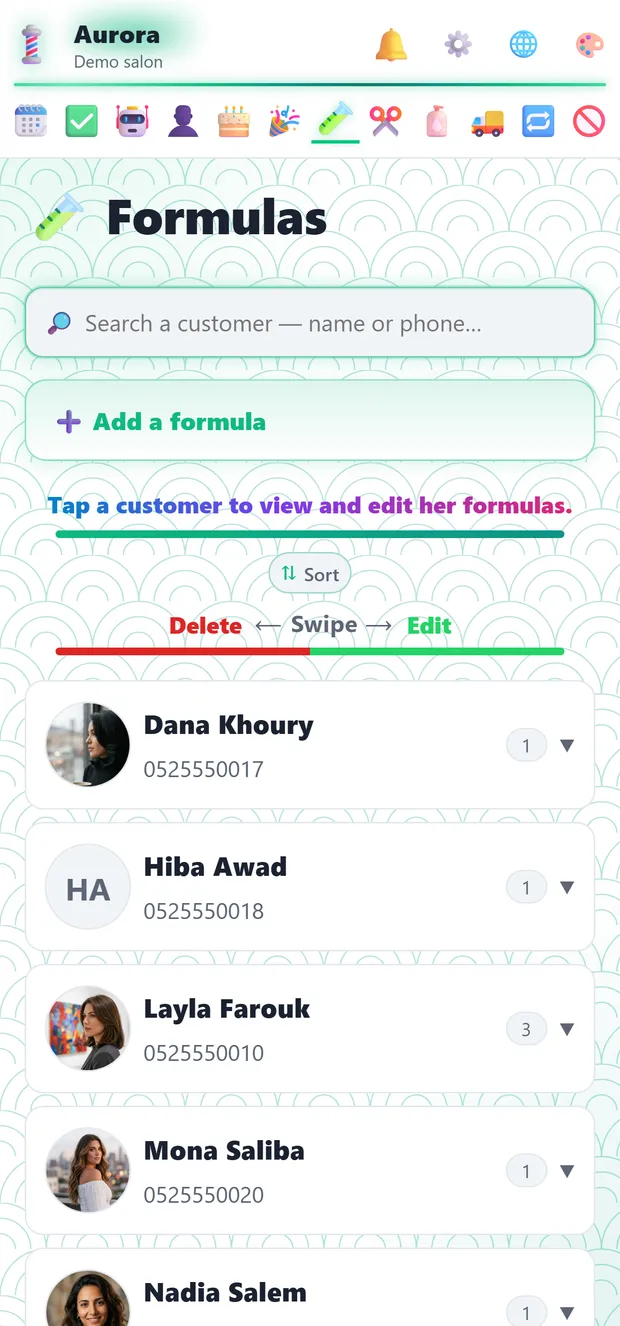This screenshot has height=1326, width=620.
Task: Open settings gear icon
Action: click(458, 44)
